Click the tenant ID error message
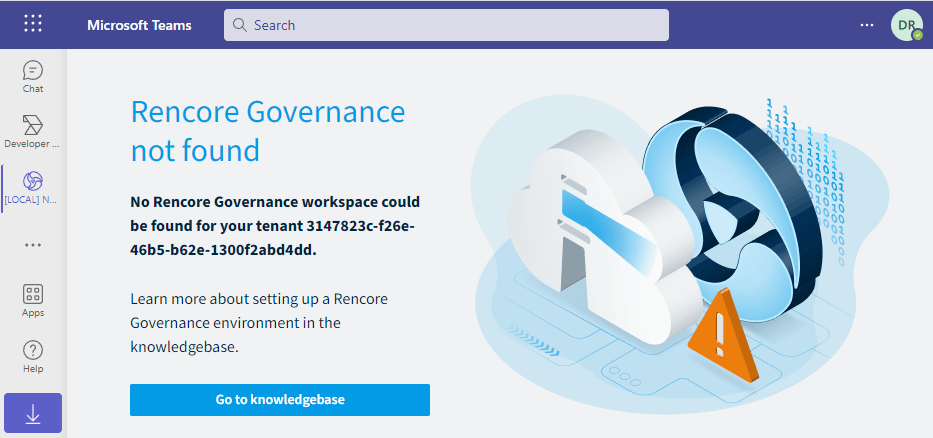This screenshot has width=933, height=438. point(275,226)
